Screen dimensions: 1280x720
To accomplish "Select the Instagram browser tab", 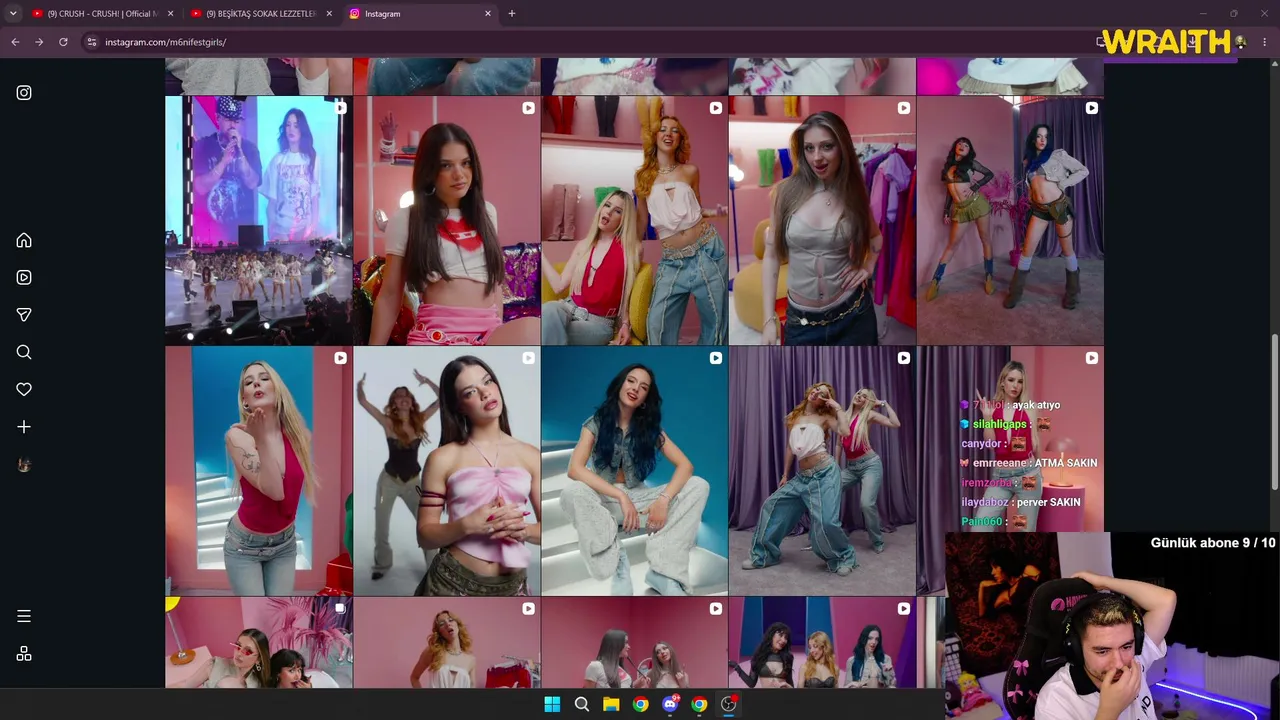I will coord(420,14).
